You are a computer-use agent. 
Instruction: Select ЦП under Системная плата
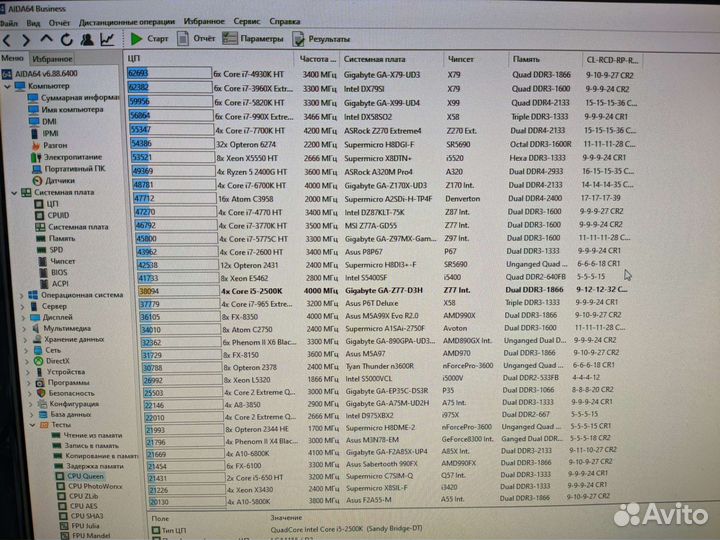coord(46,203)
